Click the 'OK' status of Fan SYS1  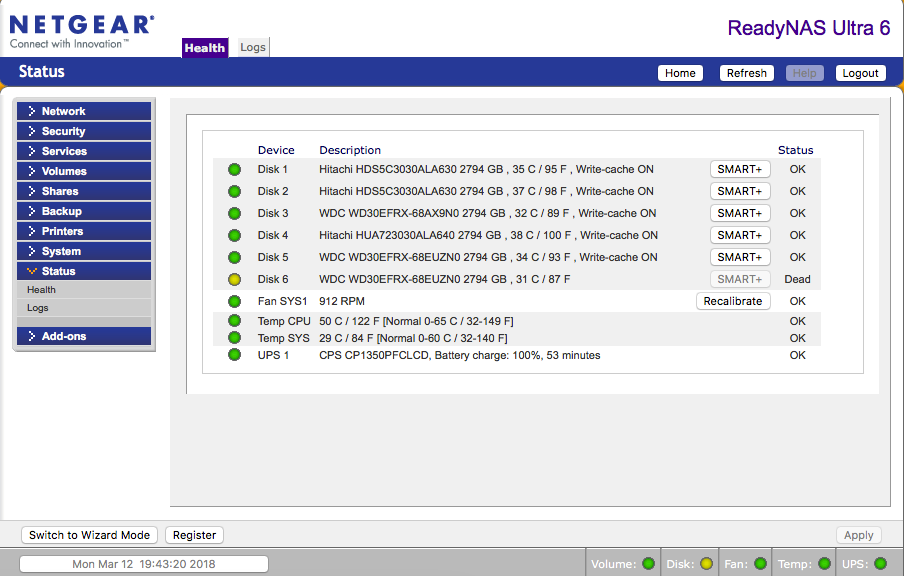click(x=797, y=301)
